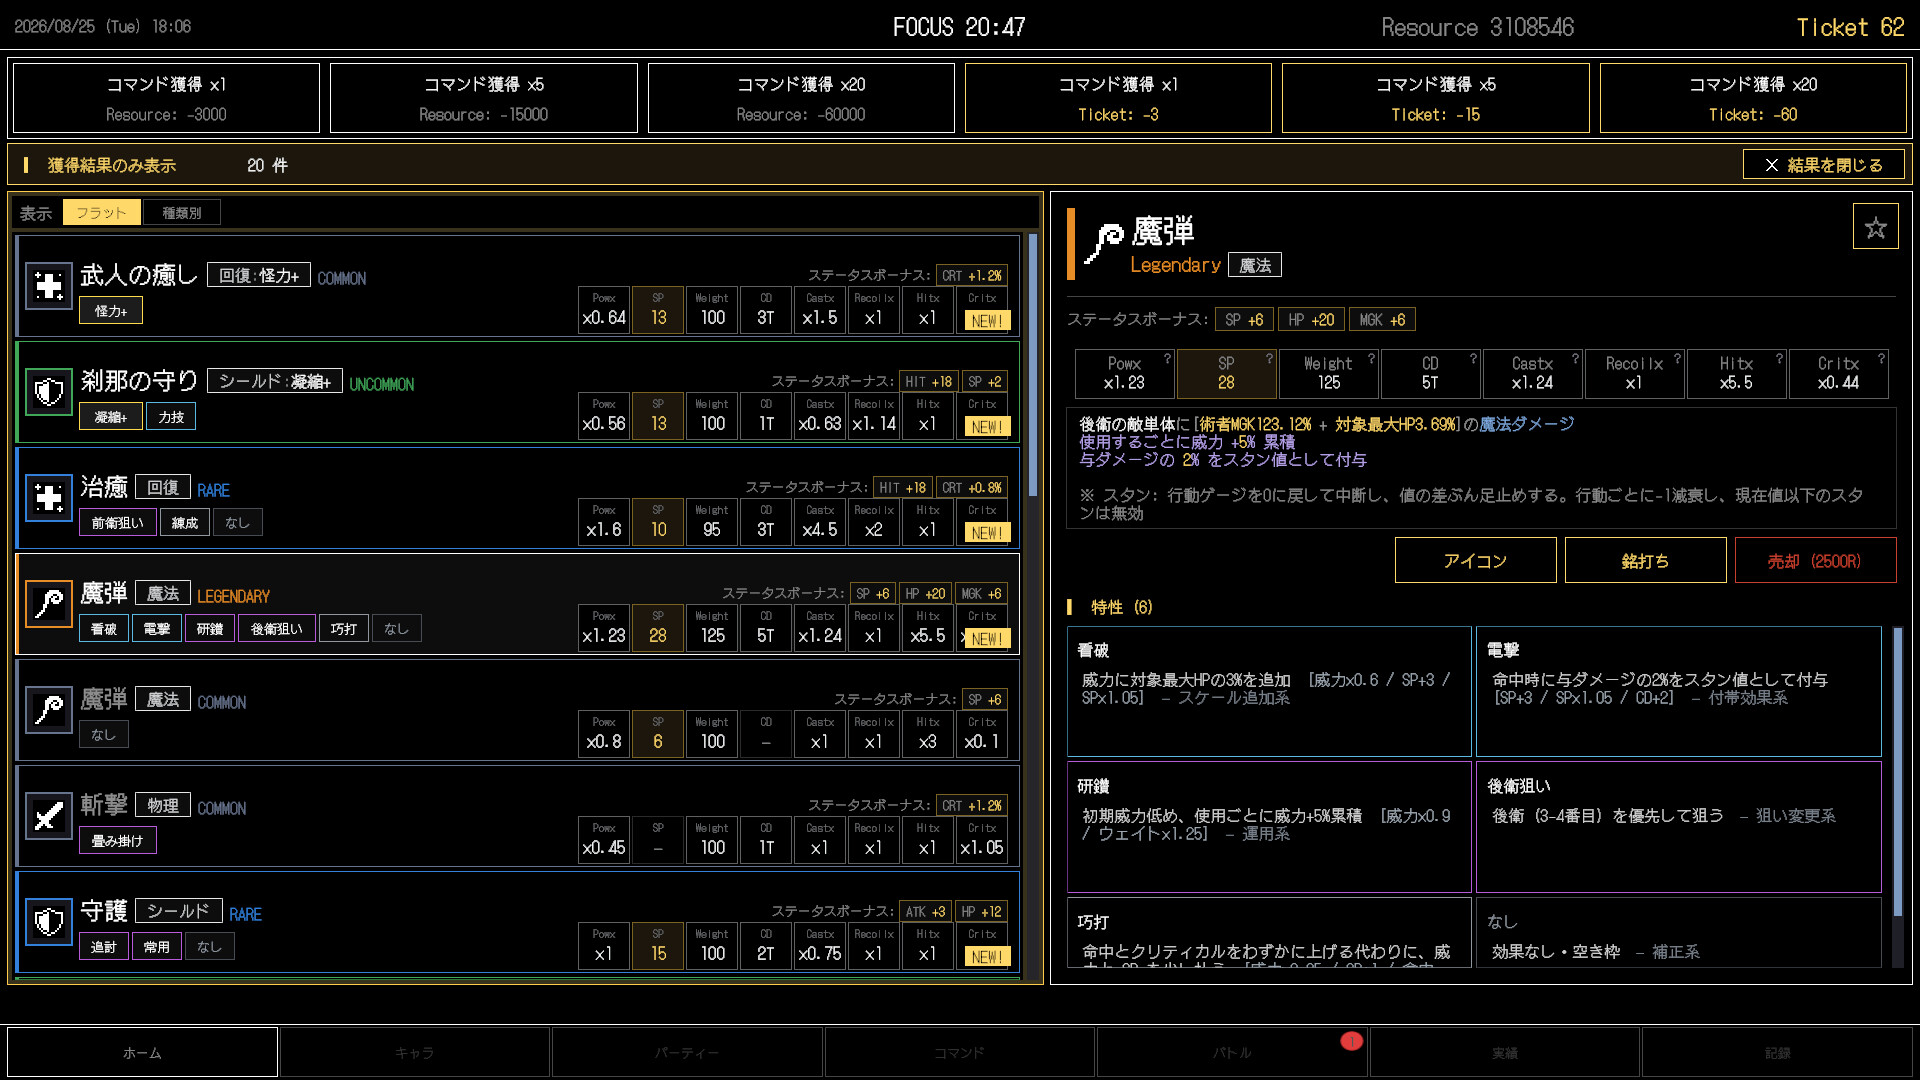The image size is (1920, 1080).
Task: Click the 怪力+ tag under 武人の癒し
Action: [x=111, y=311]
